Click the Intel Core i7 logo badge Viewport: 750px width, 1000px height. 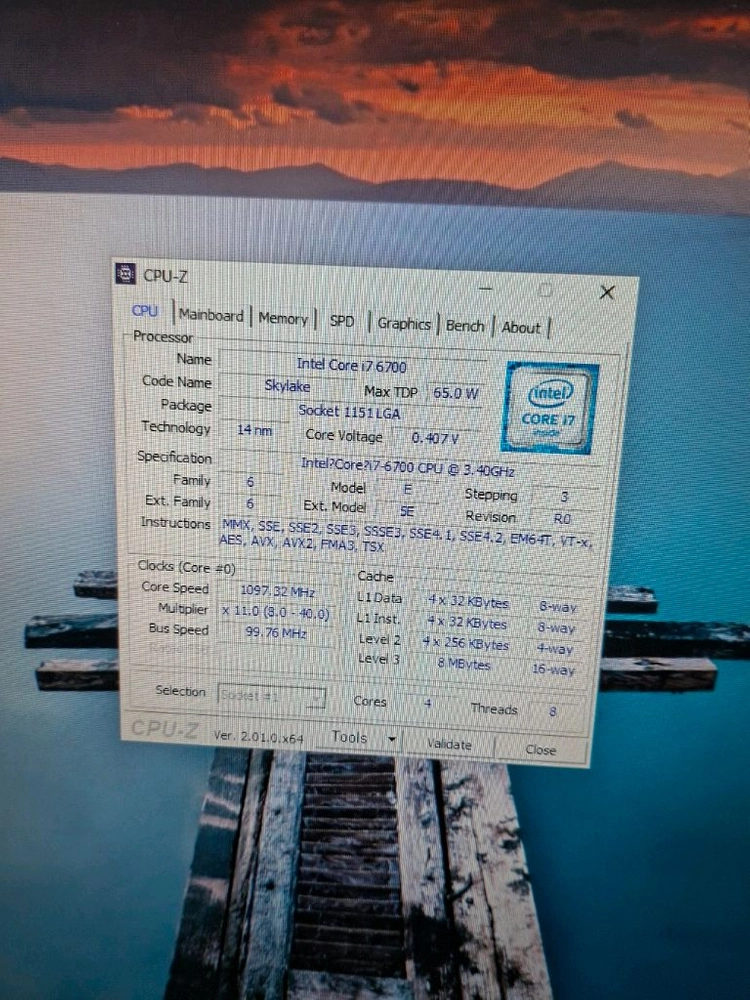pyautogui.click(x=549, y=408)
